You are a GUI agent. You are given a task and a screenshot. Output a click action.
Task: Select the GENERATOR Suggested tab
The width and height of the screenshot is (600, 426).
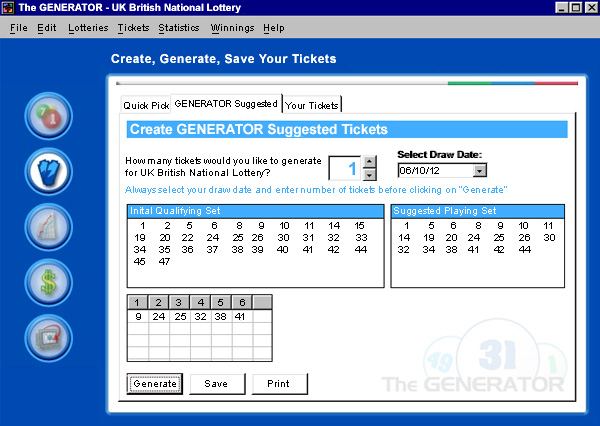(x=226, y=104)
